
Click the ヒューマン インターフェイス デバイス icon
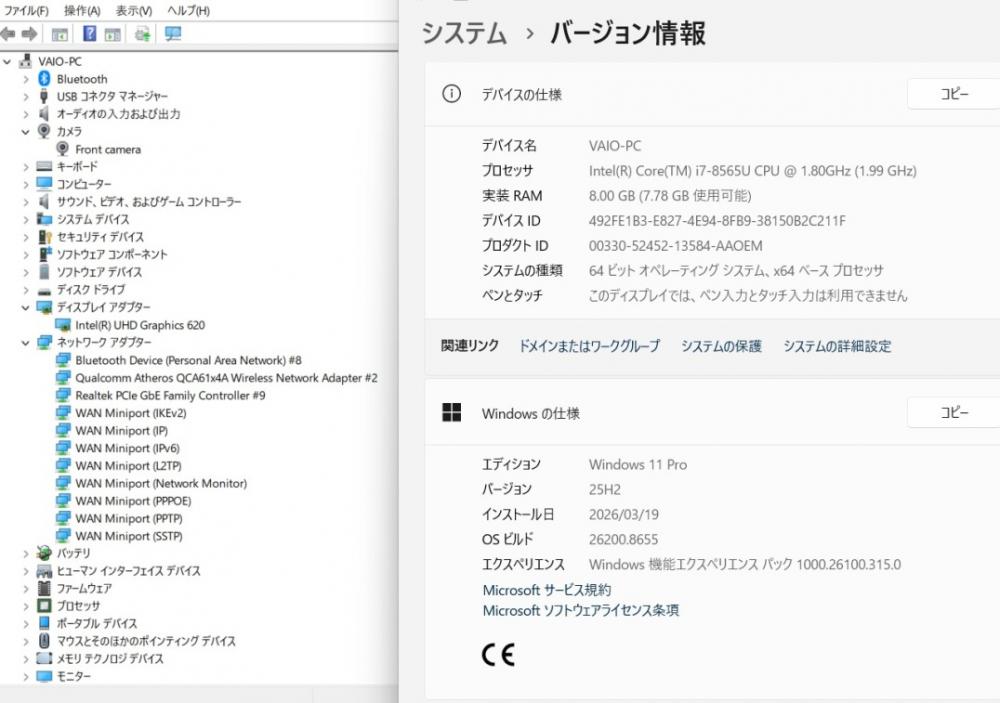point(44,571)
